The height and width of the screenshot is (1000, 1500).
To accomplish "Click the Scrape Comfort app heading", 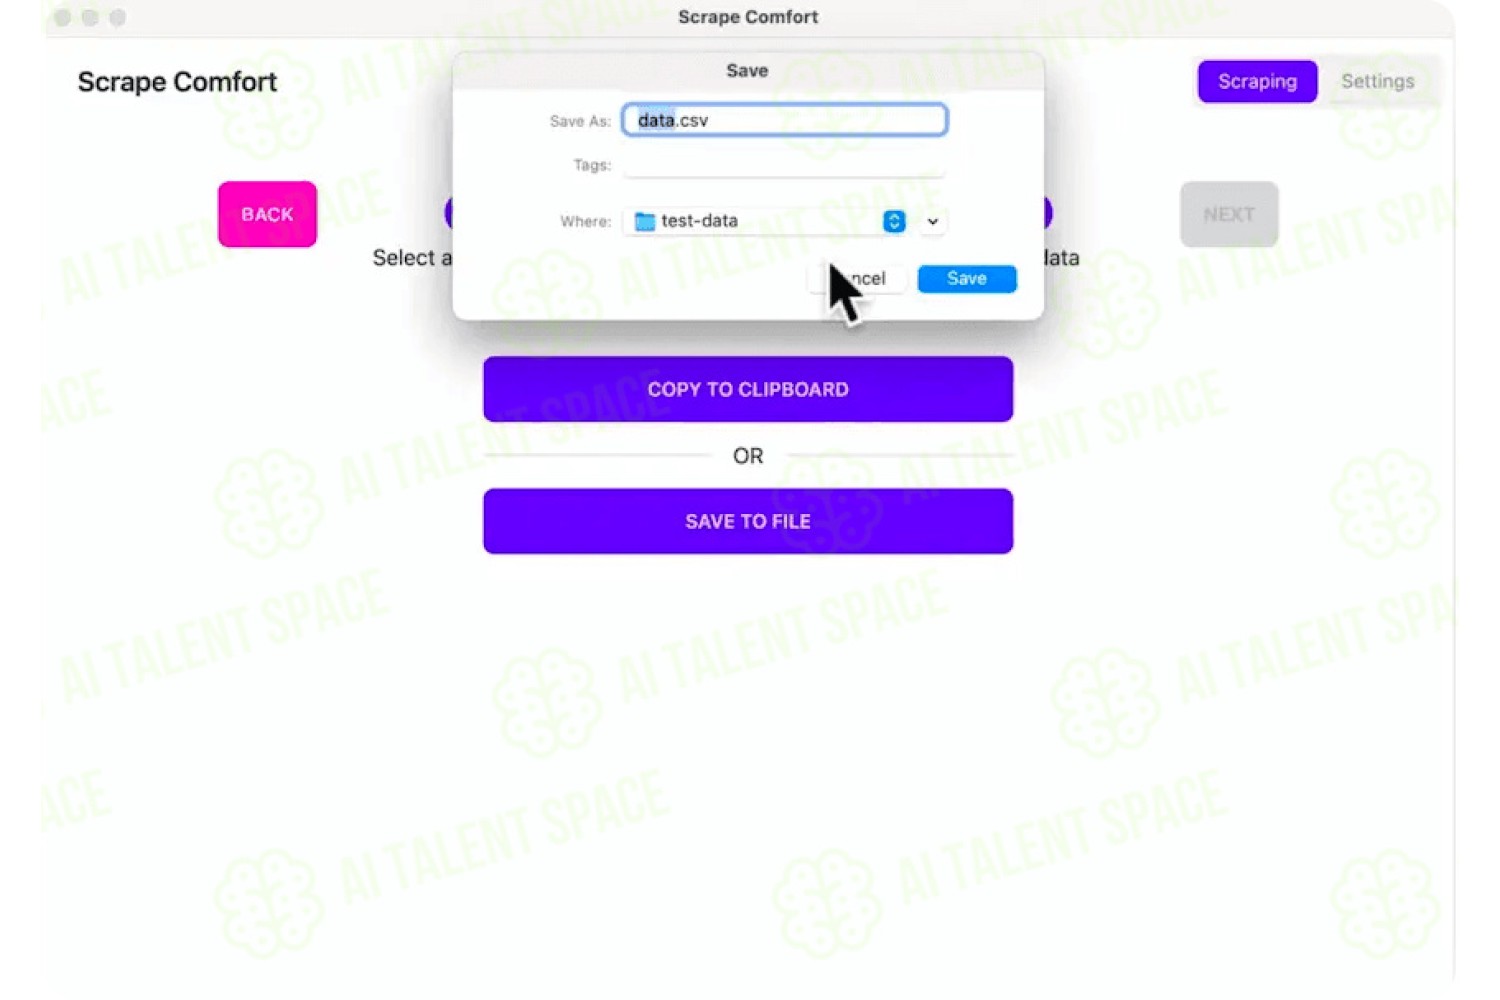I will (177, 82).
